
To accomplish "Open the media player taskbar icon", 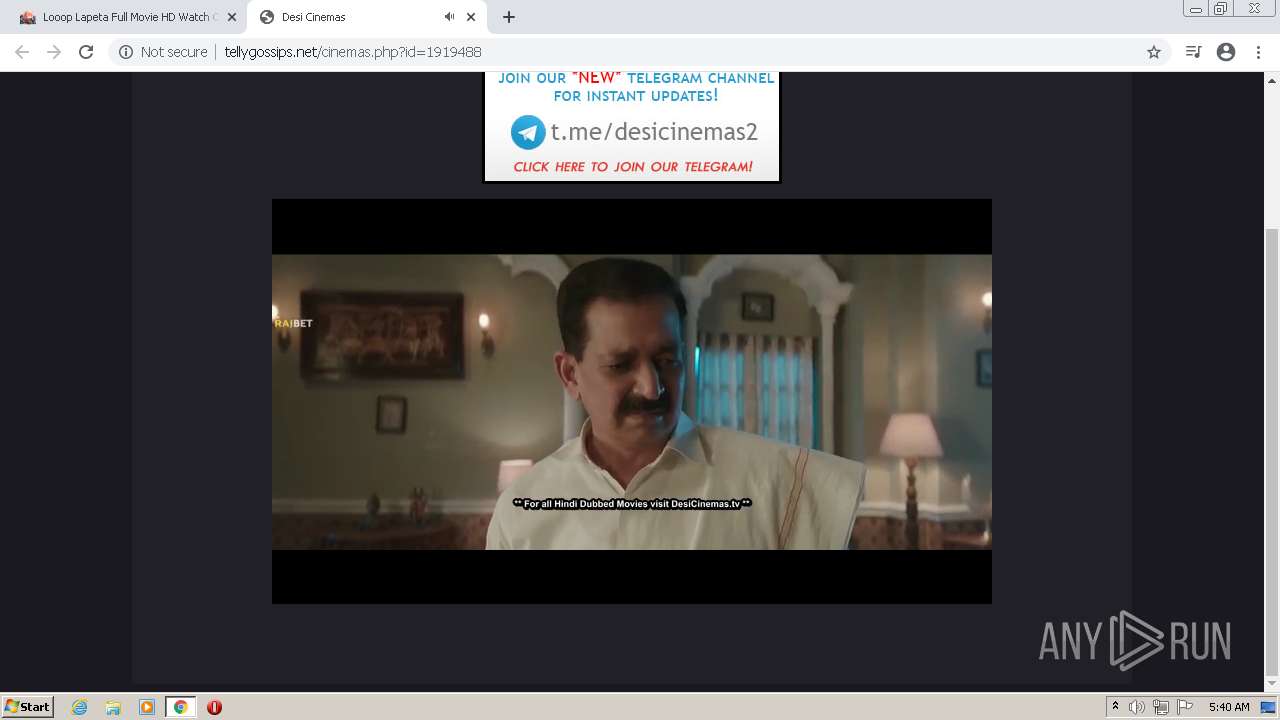I will (x=147, y=707).
